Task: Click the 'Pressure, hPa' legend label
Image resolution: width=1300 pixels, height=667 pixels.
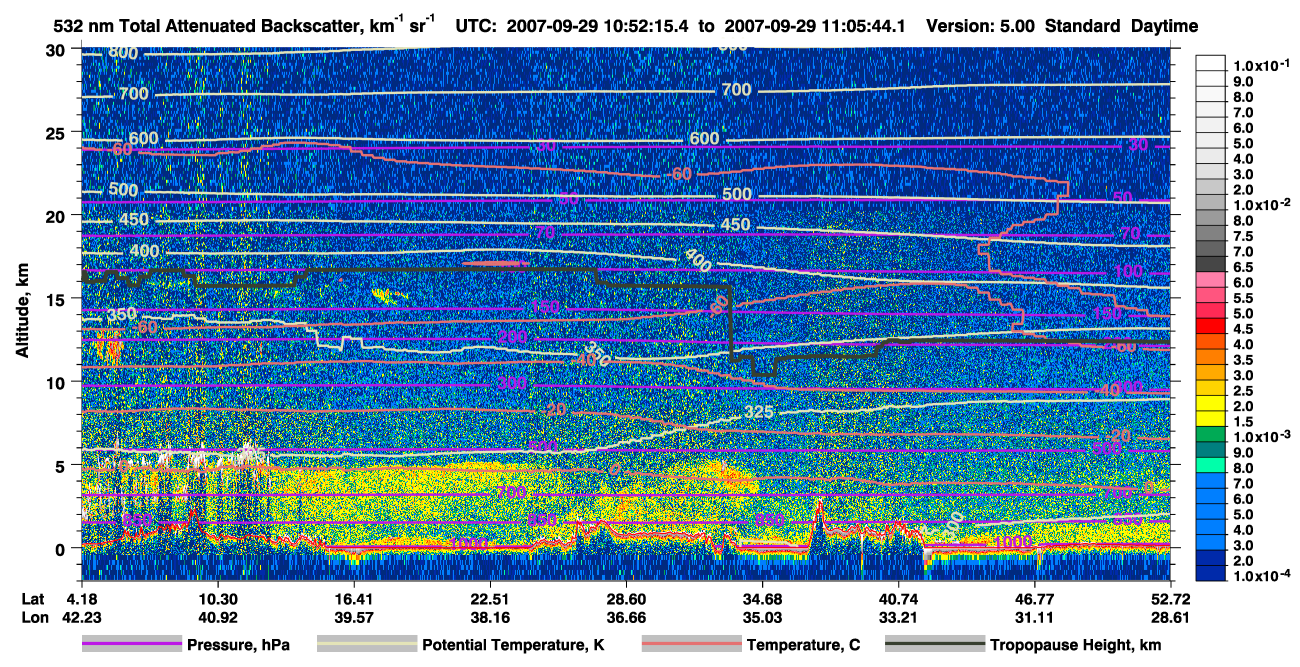Action: tap(238, 645)
